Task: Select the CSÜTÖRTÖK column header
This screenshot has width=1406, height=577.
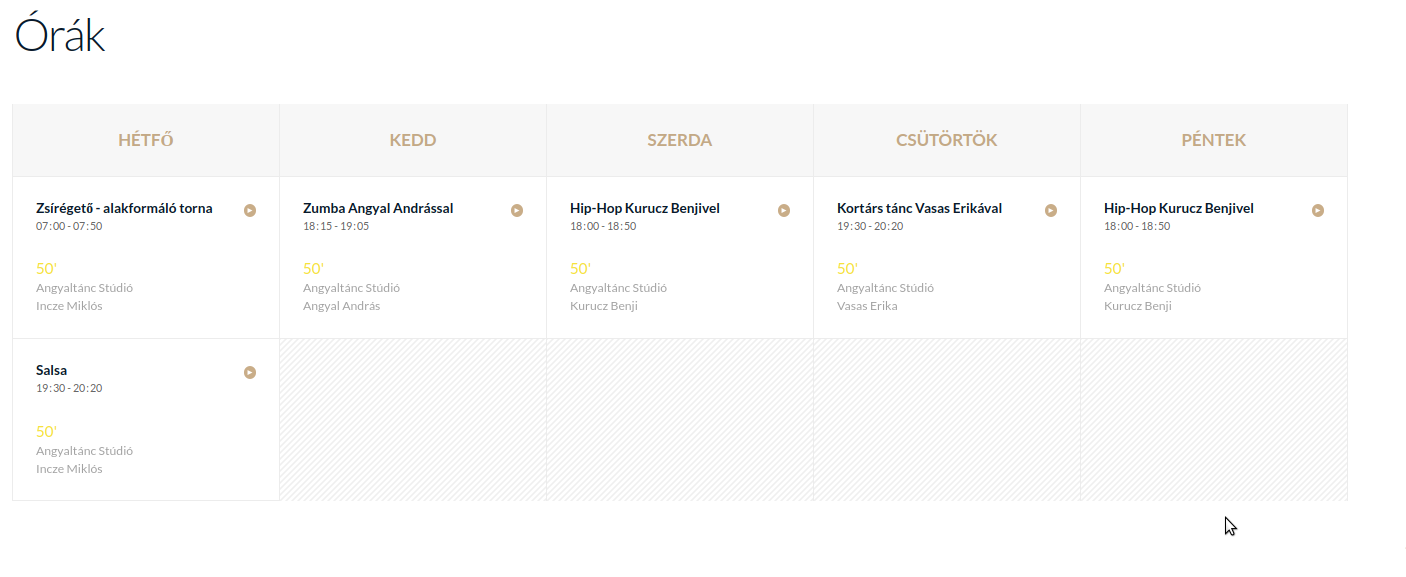Action: pos(947,140)
